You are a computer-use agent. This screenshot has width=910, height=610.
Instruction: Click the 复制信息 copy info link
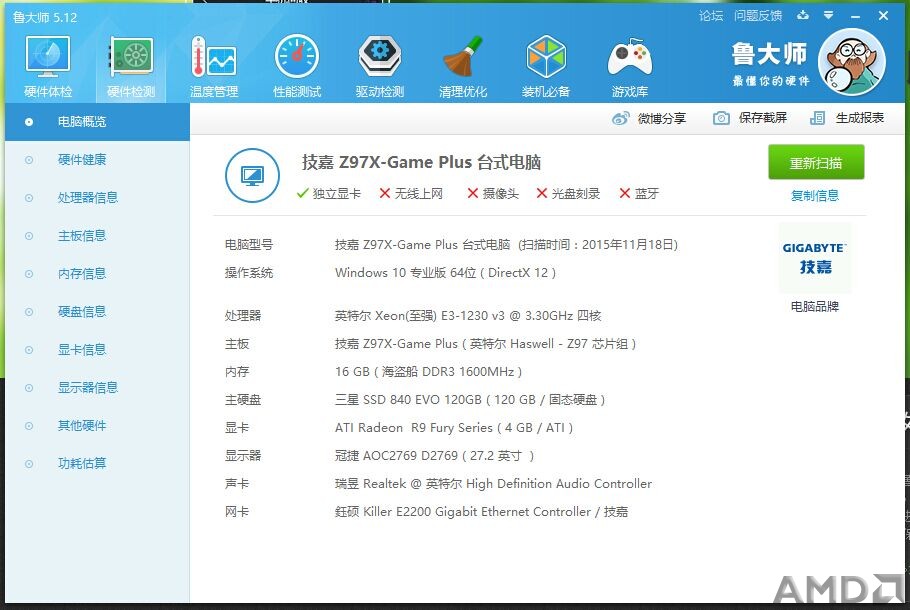click(815, 196)
